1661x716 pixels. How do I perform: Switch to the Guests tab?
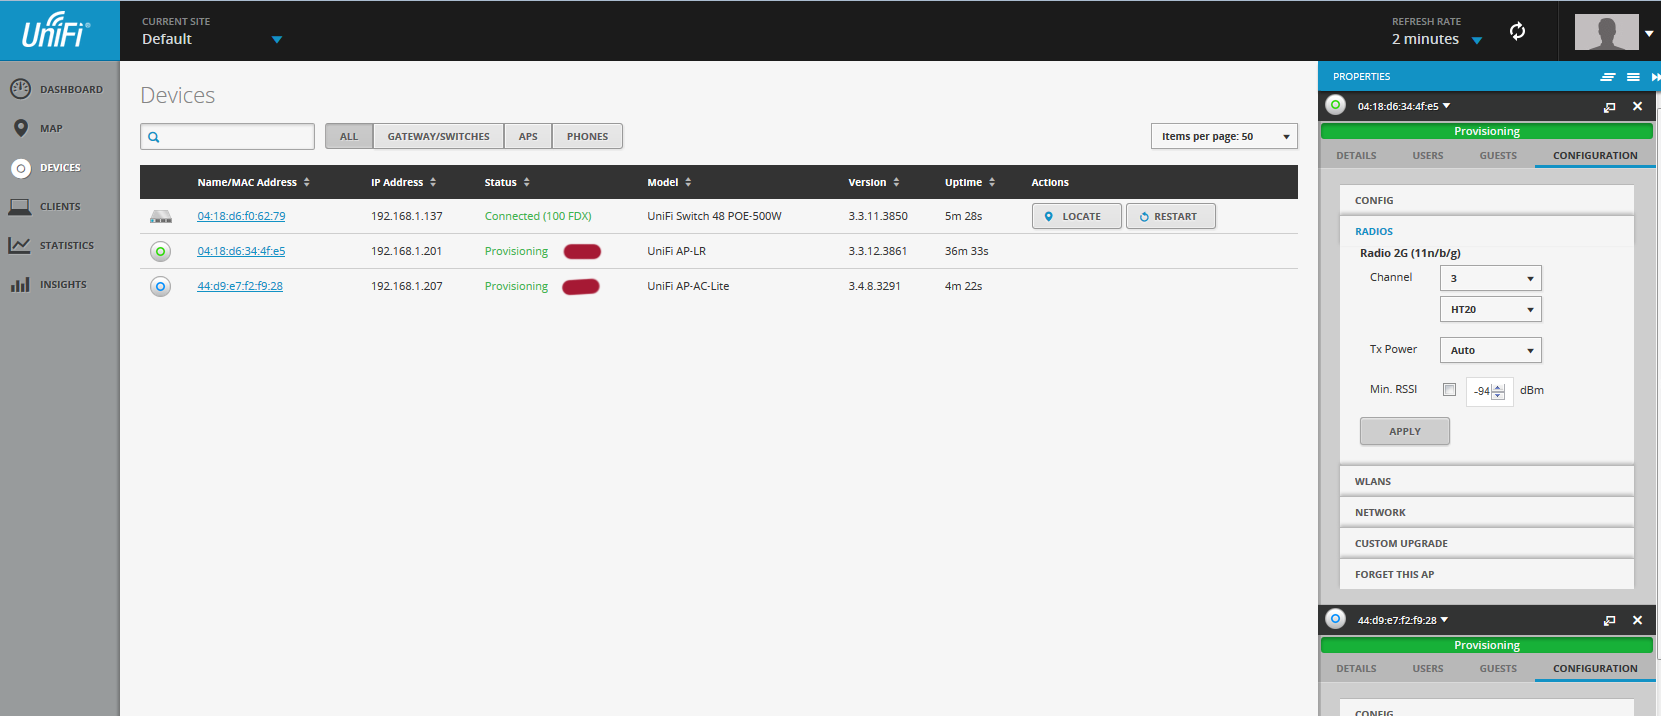pyautogui.click(x=1498, y=155)
